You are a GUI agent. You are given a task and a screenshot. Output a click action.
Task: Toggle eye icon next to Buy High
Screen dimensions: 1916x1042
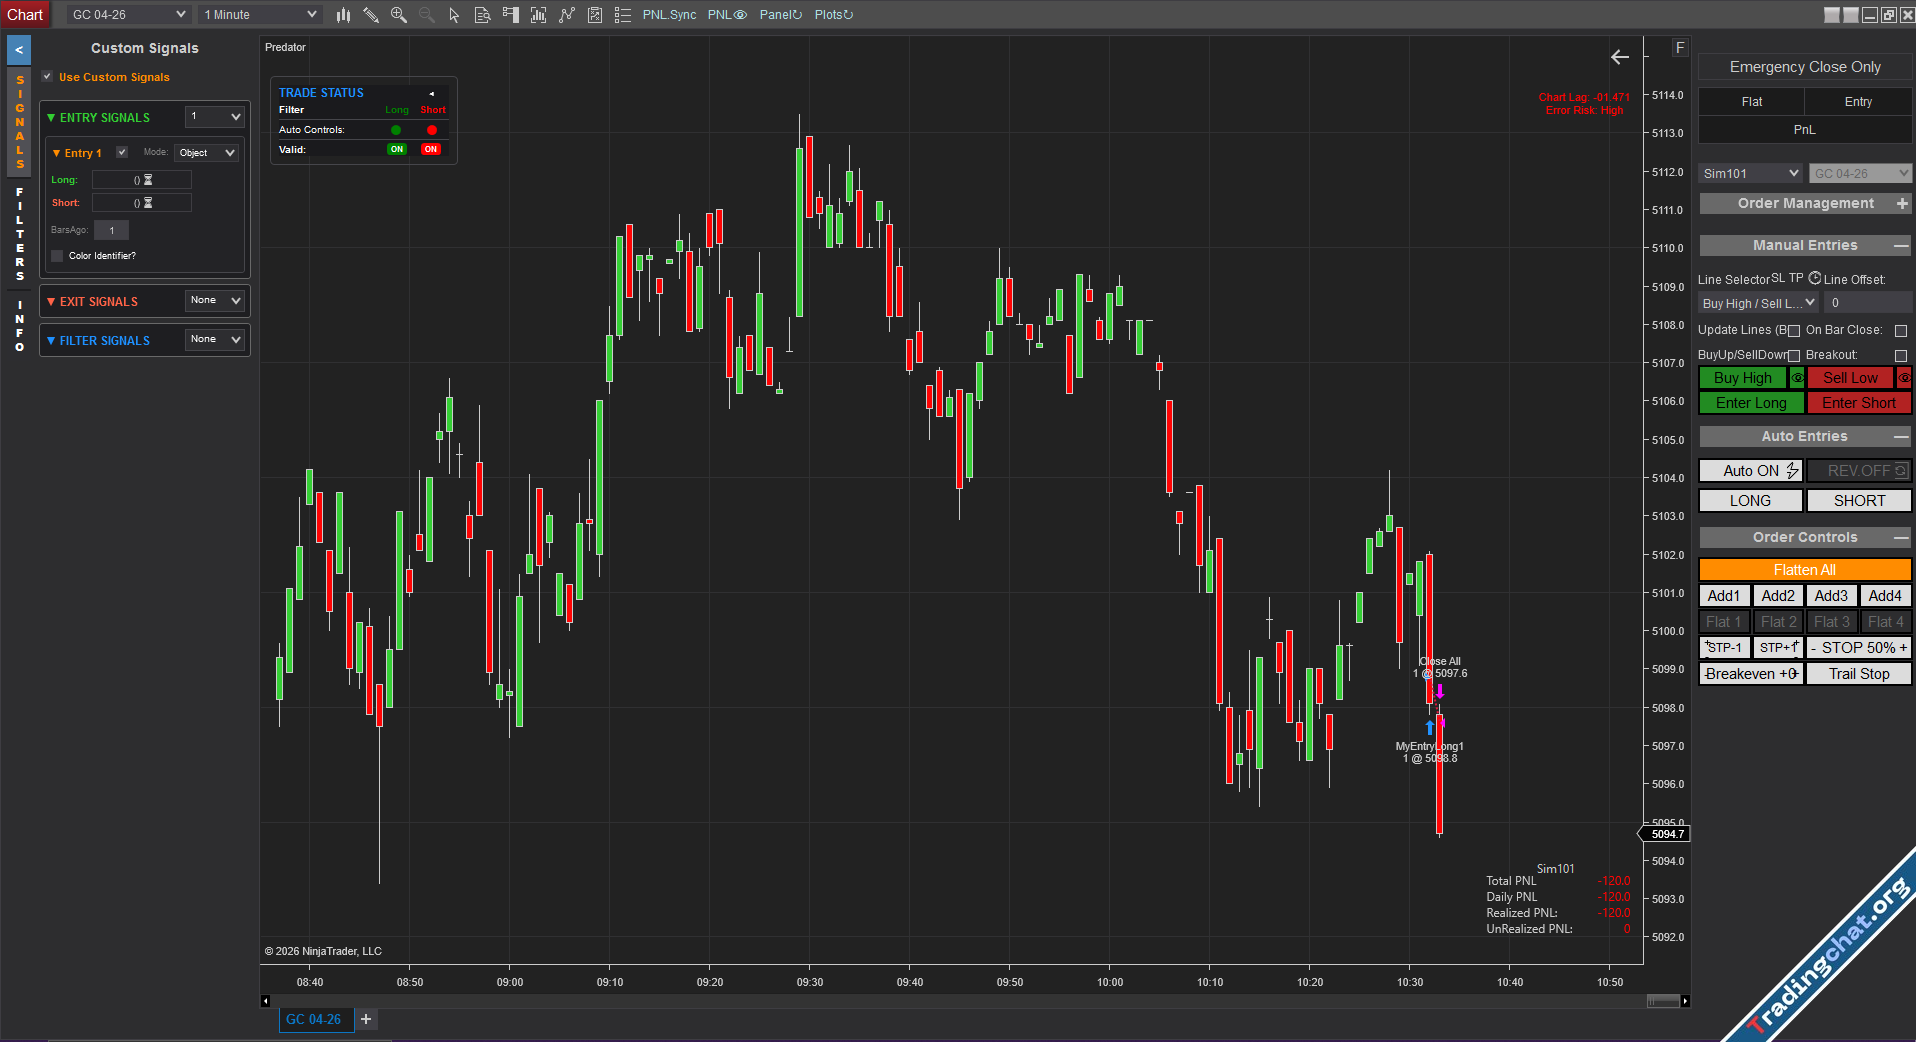coord(1797,378)
